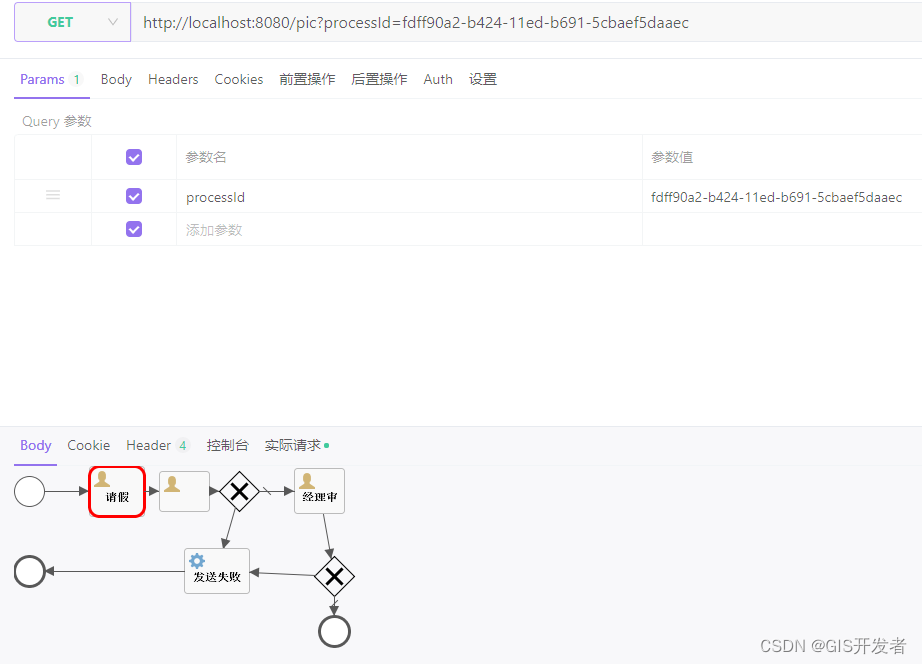The height and width of the screenshot is (664, 922).
Task: Open the 实际请求 response view
Action: (x=293, y=445)
